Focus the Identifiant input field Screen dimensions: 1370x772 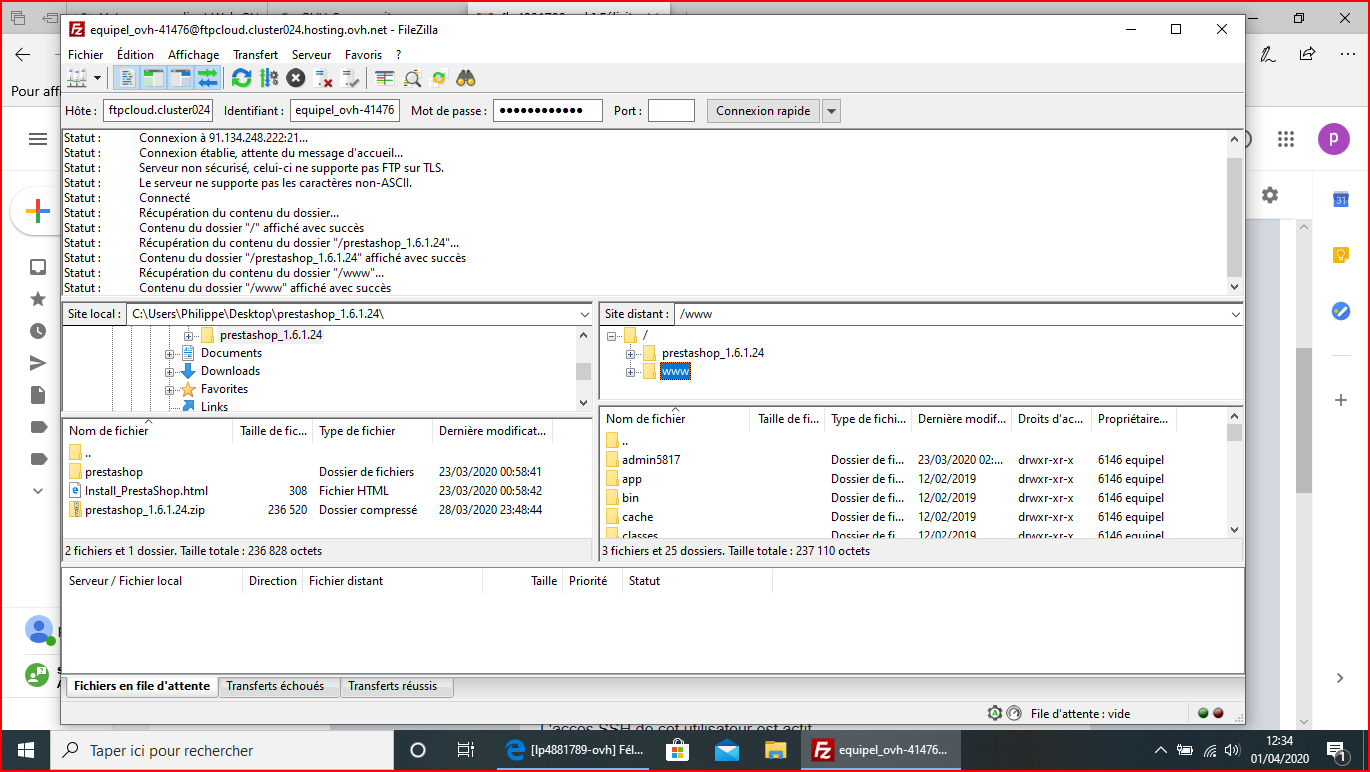[x=345, y=110]
